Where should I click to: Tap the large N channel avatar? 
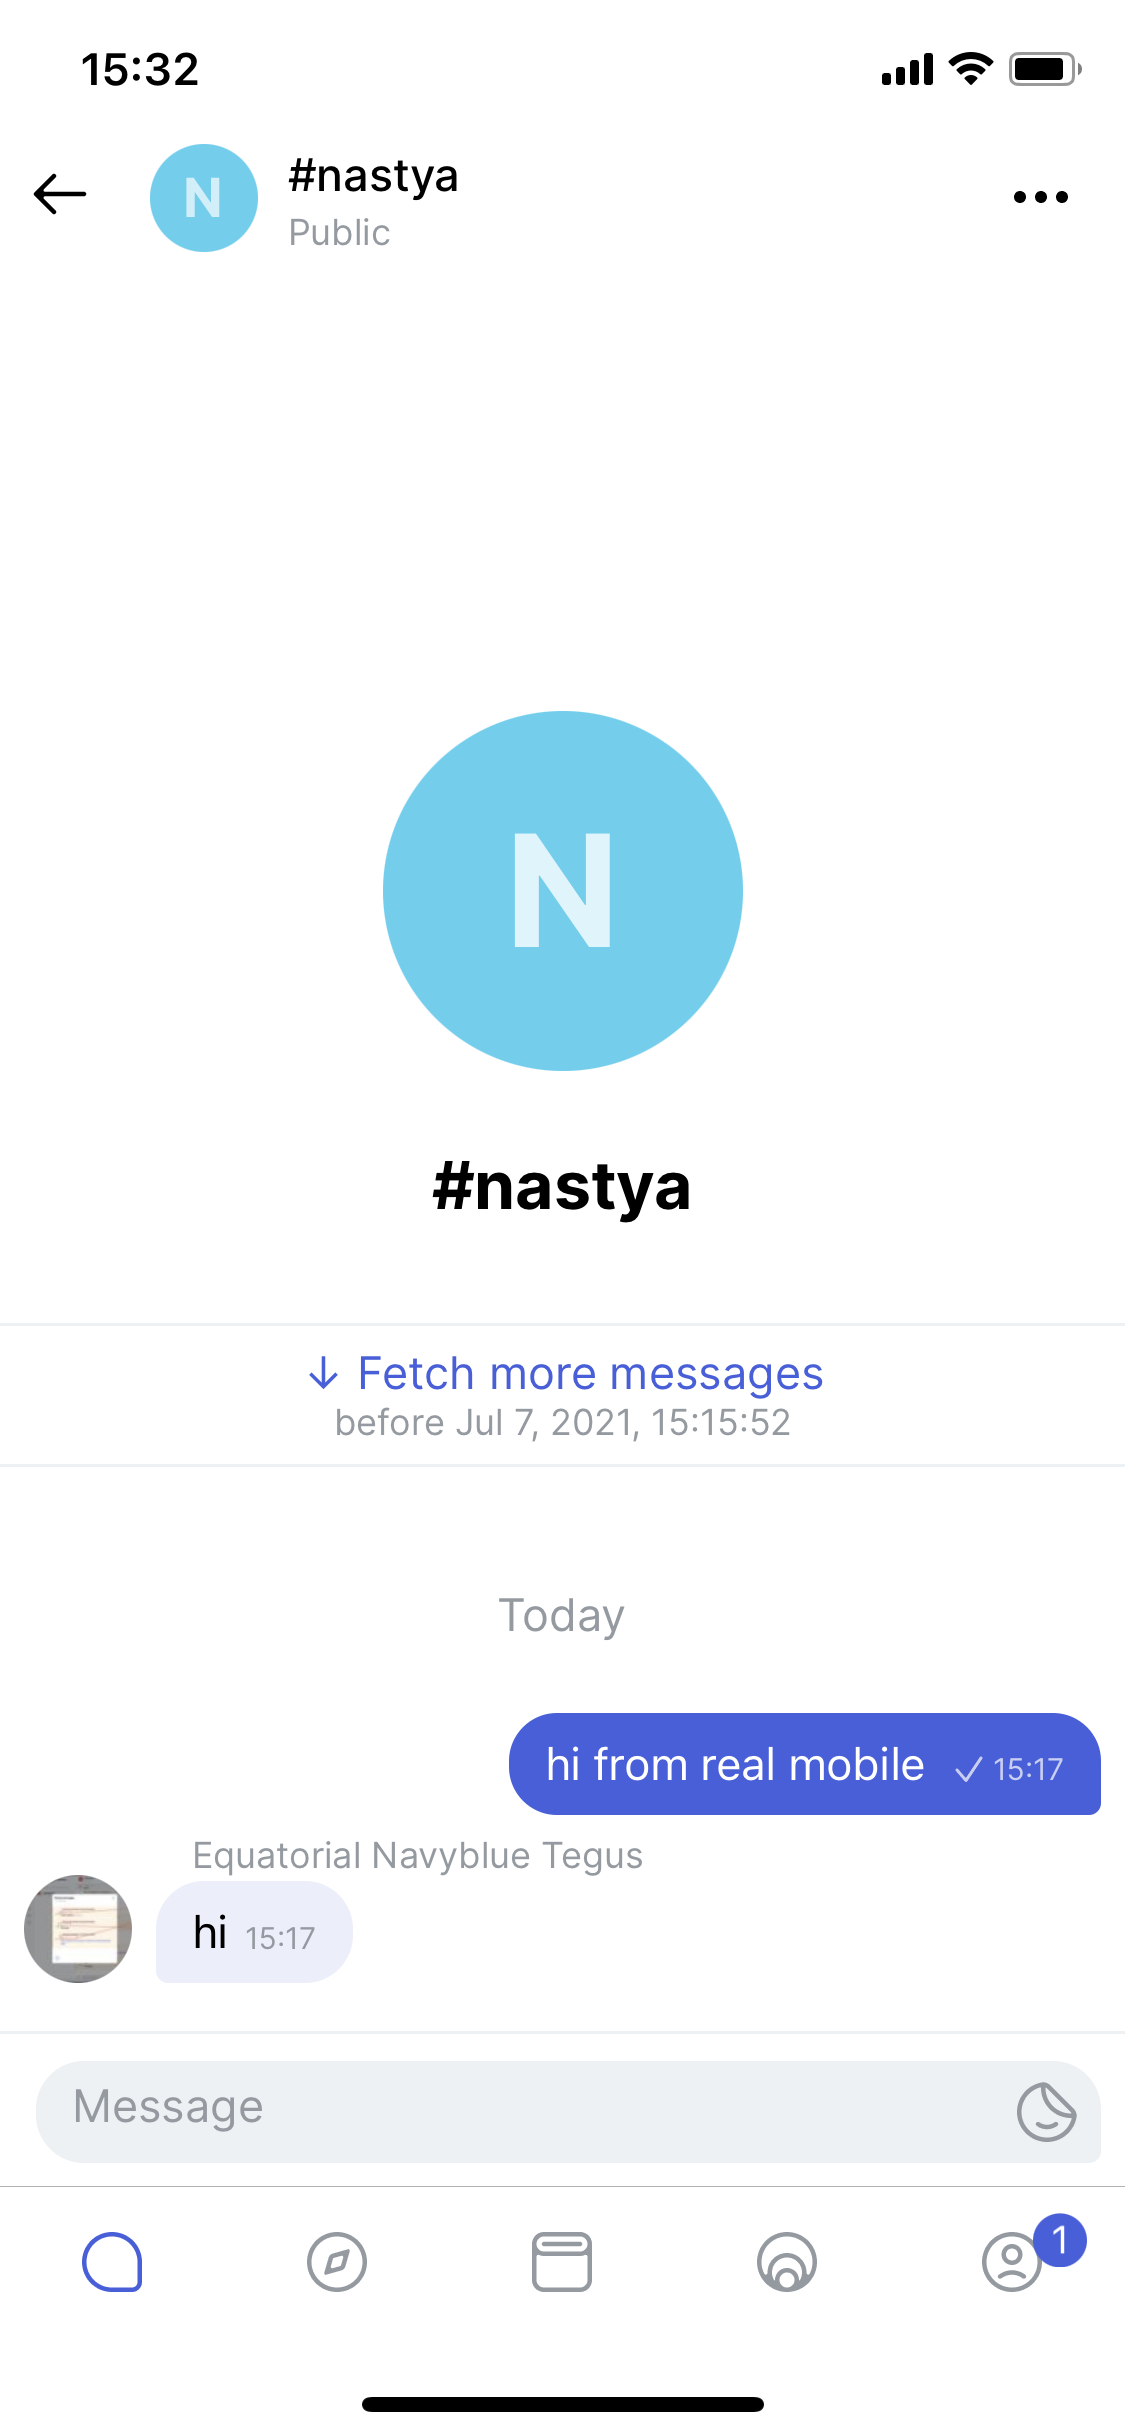click(563, 891)
